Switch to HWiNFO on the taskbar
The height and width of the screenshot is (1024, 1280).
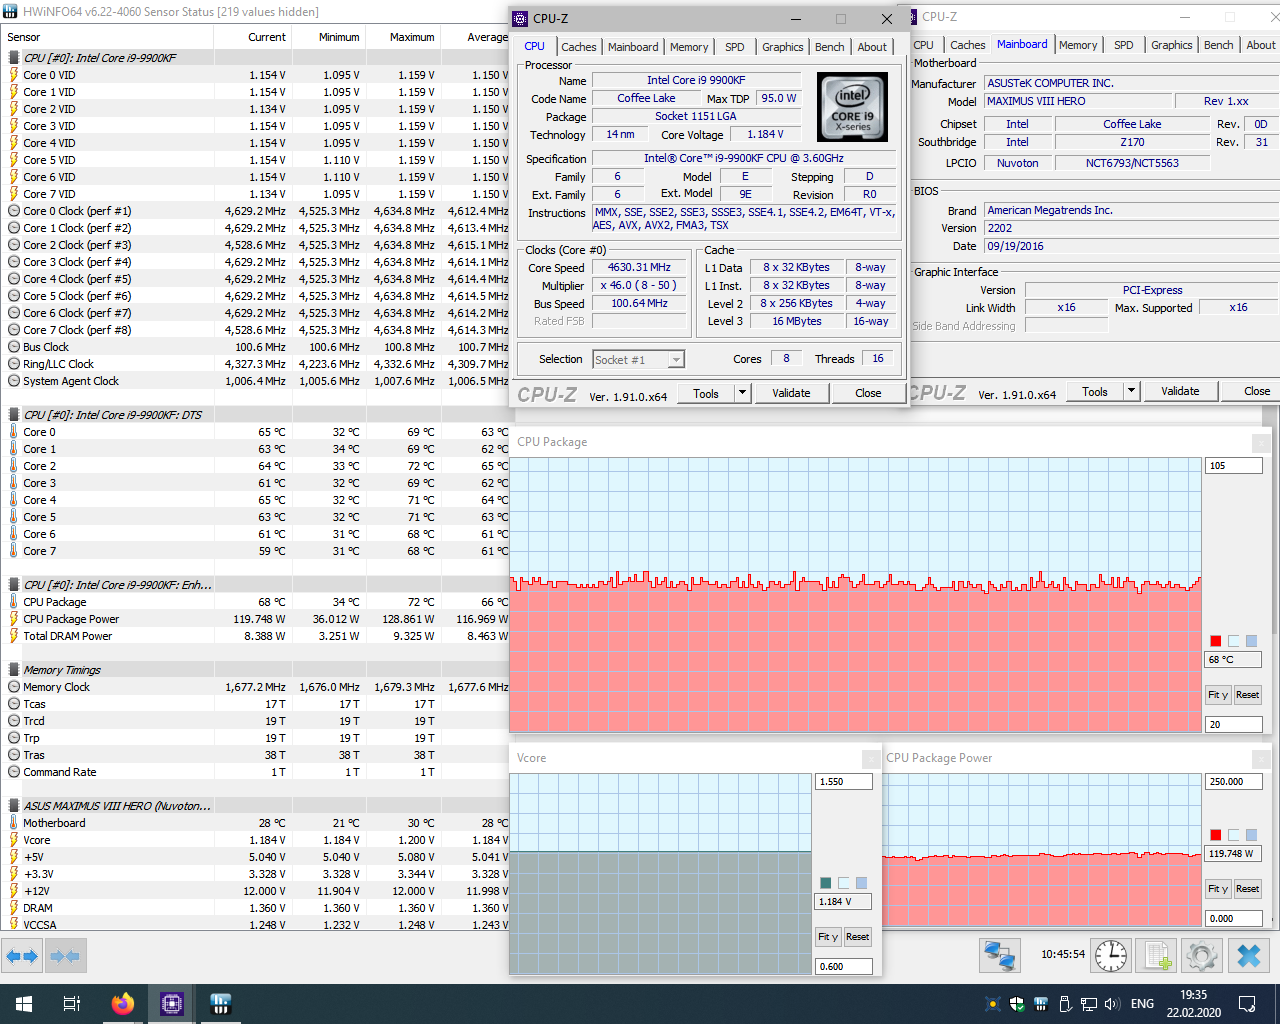(x=220, y=1004)
